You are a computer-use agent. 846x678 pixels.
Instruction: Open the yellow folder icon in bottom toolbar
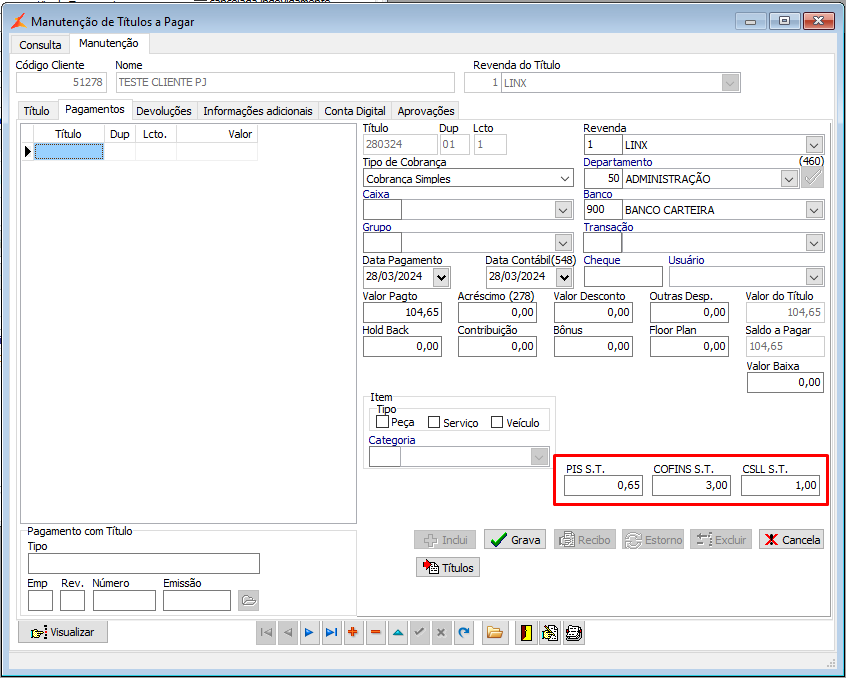(x=493, y=632)
